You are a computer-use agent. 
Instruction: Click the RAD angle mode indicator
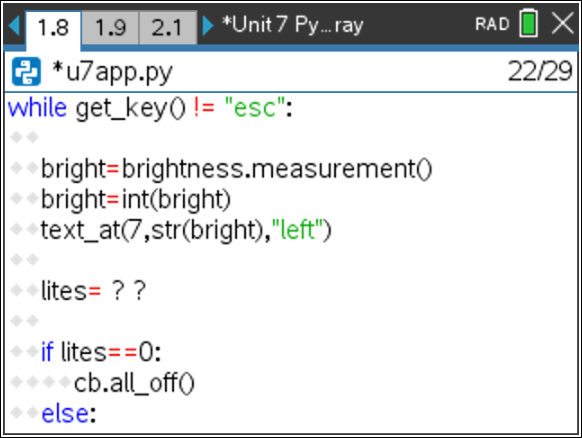tap(492, 24)
